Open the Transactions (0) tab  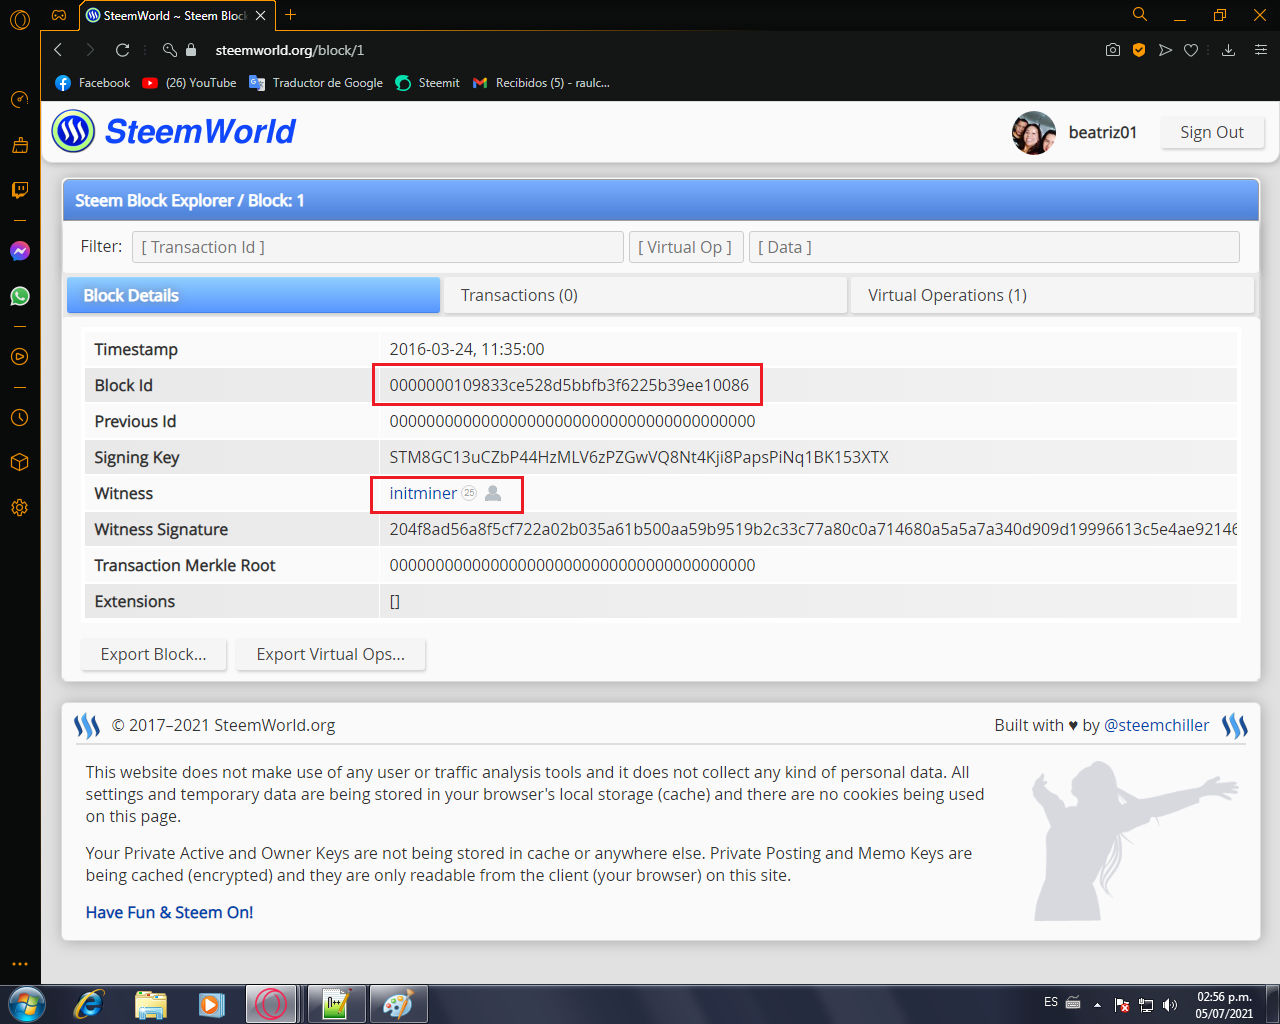[645, 295]
